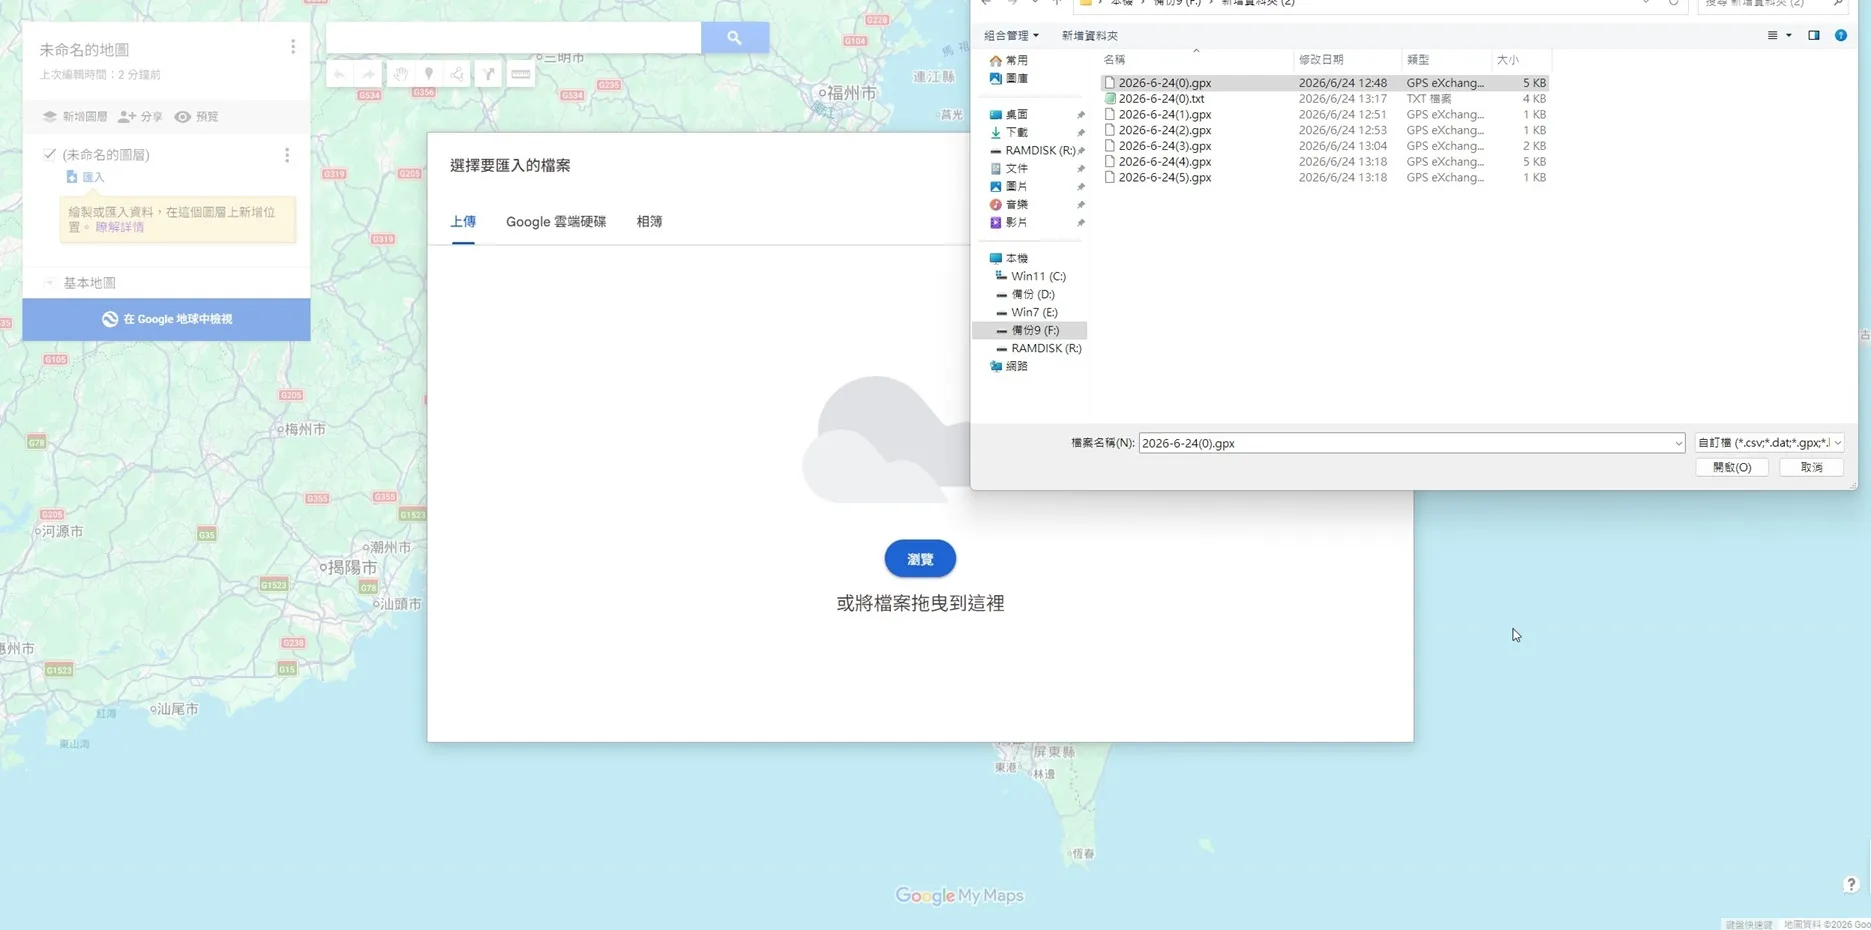Open 下載 quick access folder
1871x930 pixels.
tap(1017, 133)
